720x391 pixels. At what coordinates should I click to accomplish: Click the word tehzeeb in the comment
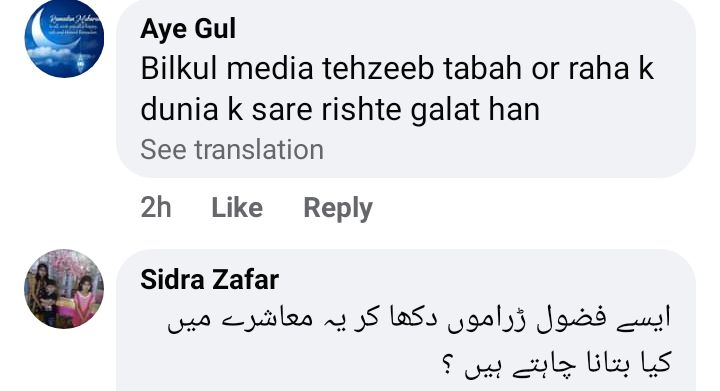378,68
